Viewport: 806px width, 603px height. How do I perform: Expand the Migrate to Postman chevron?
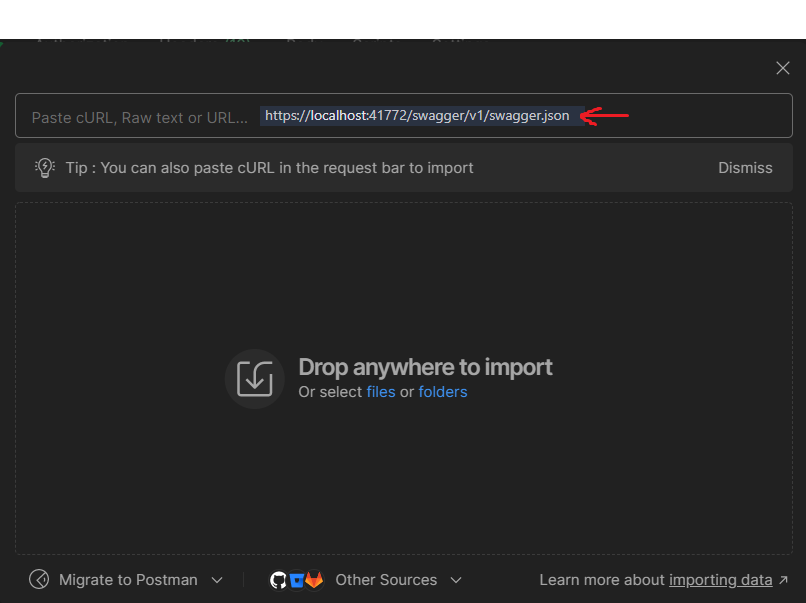pyautogui.click(x=217, y=580)
